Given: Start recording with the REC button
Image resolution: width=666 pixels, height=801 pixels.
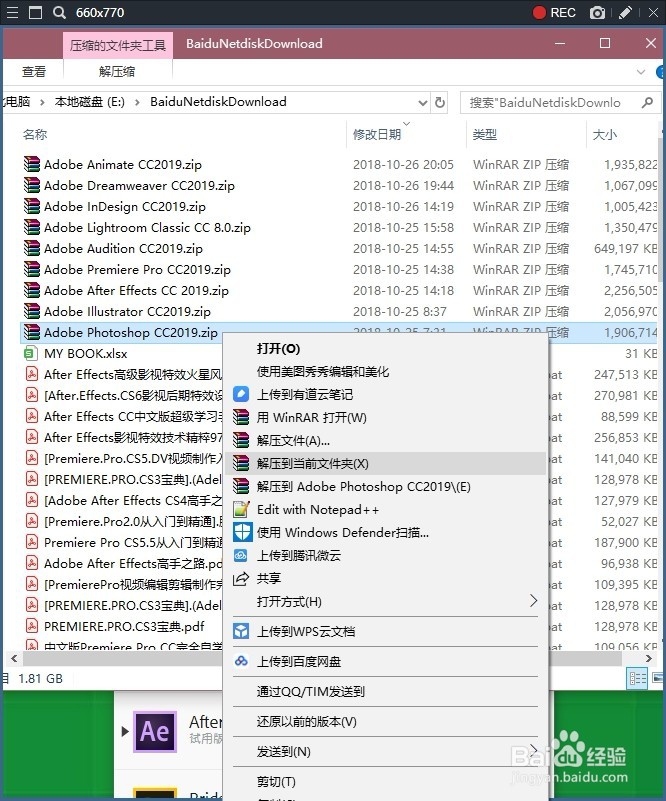Looking at the screenshot, I should 554,13.
